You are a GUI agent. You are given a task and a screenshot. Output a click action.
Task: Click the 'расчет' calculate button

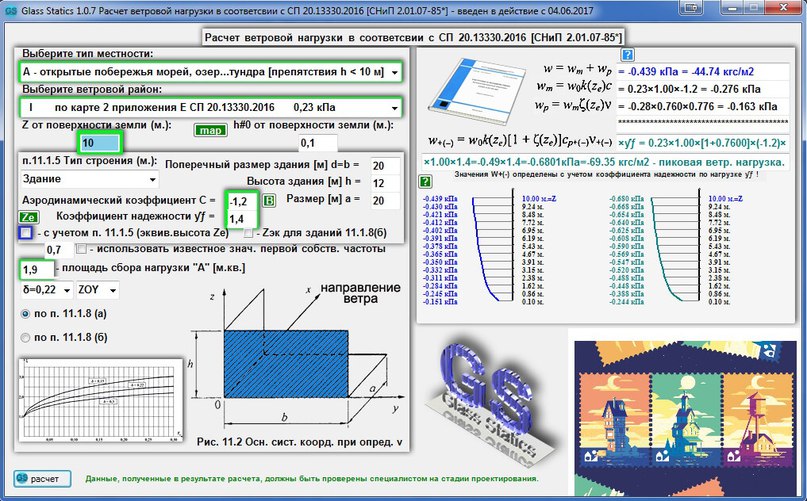[x=42, y=478]
